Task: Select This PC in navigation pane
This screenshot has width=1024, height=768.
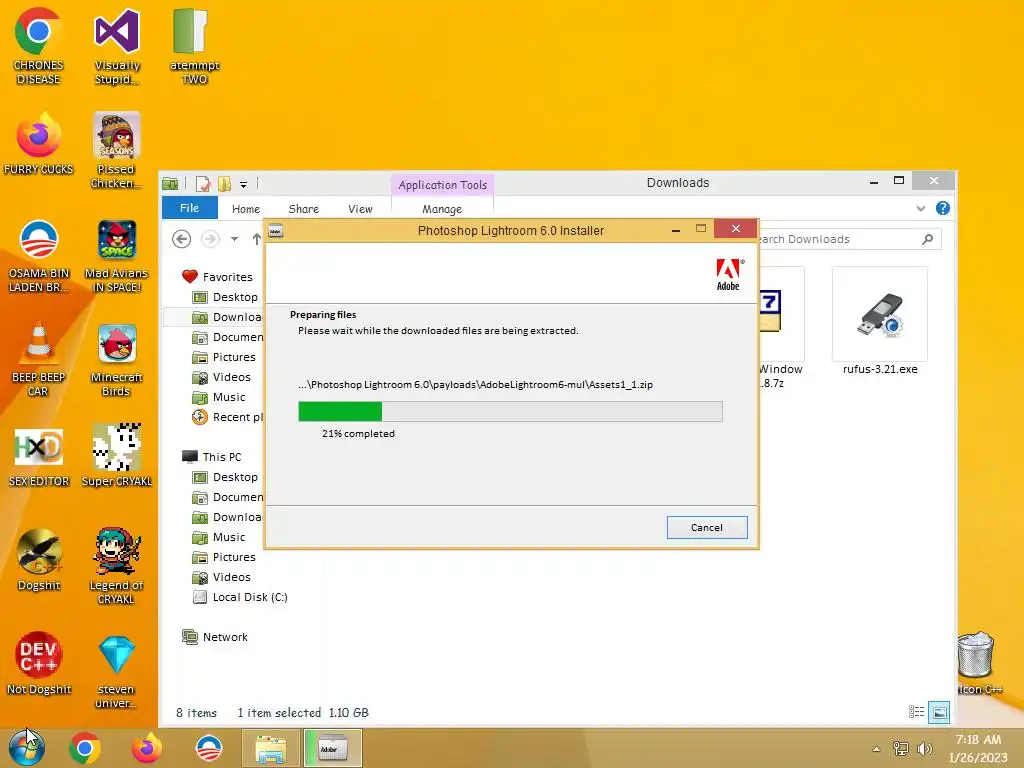Action: tap(212, 457)
